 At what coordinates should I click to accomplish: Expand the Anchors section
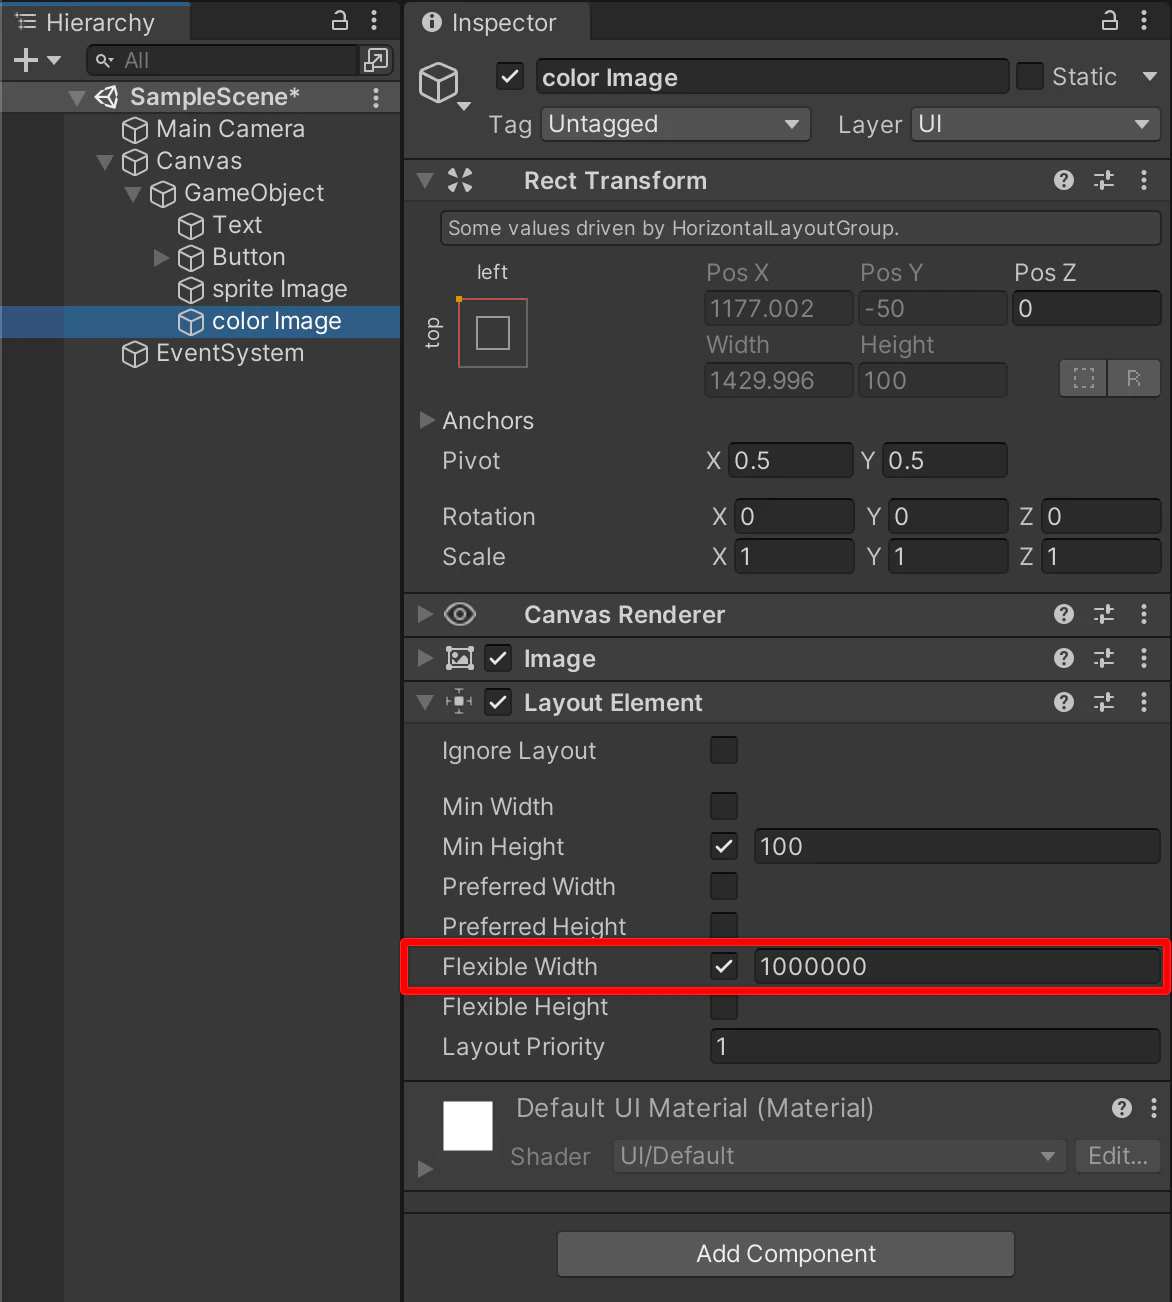[x=427, y=420]
